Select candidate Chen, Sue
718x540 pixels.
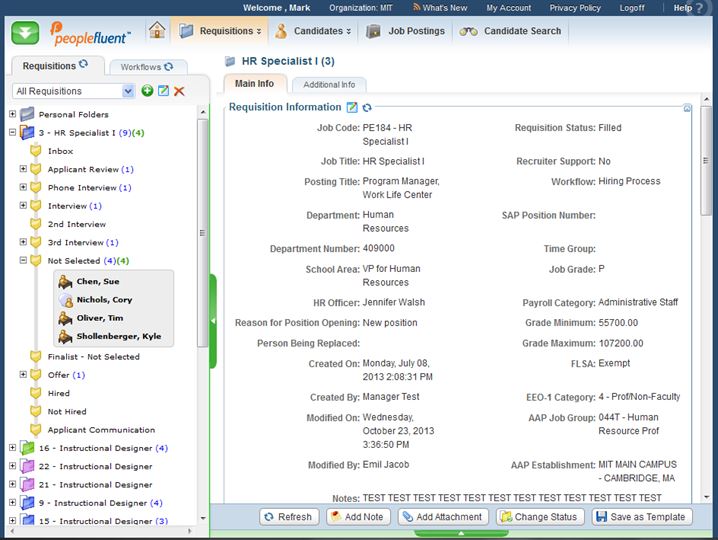tap(98, 282)
